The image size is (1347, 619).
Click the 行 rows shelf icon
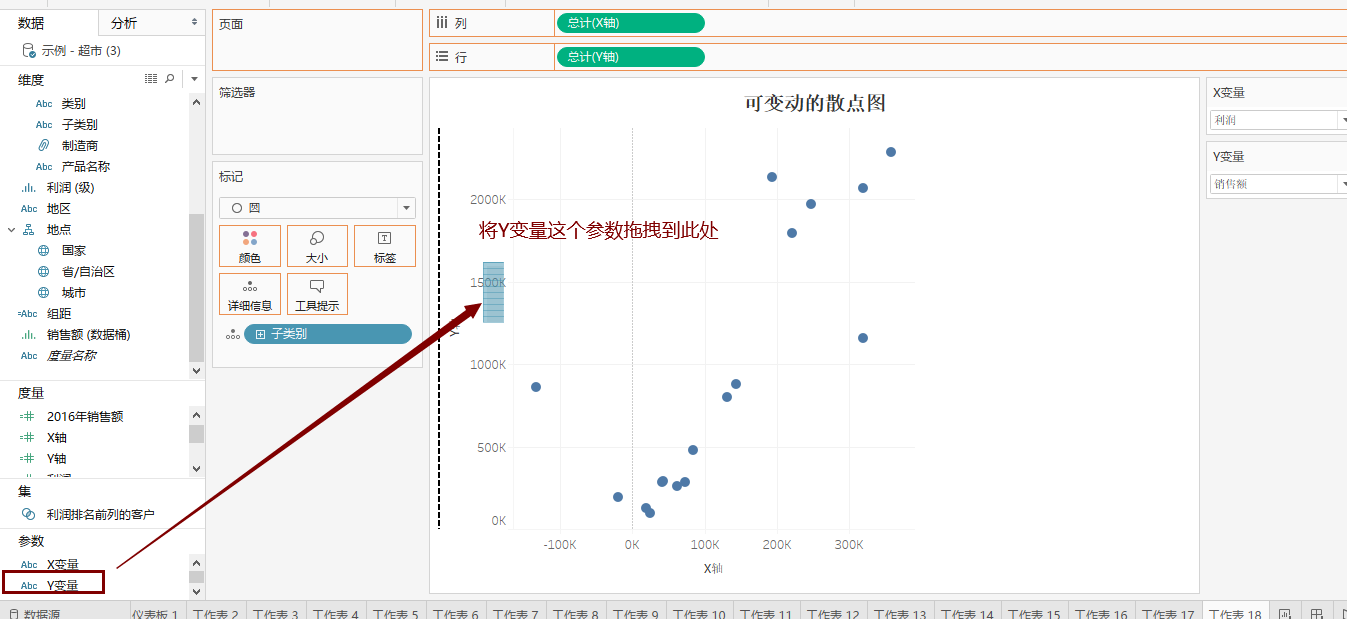click(x=442, y=57)
